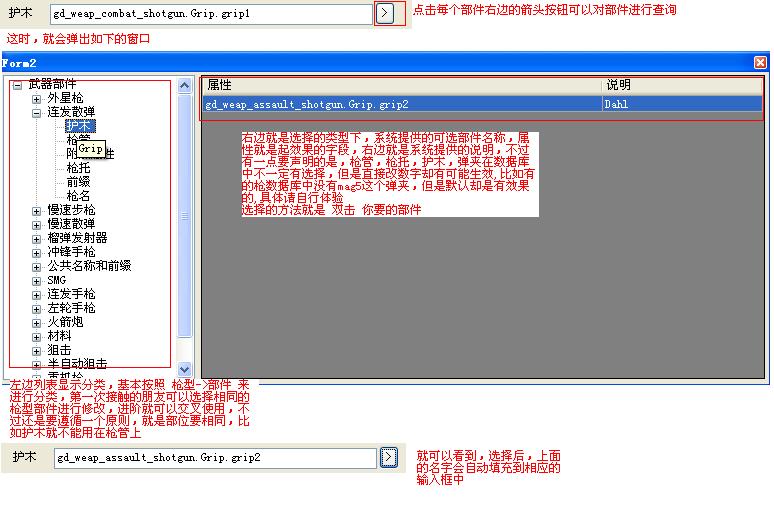
Task: Collapse the 连发散弹 tree node
Action: 37,113
